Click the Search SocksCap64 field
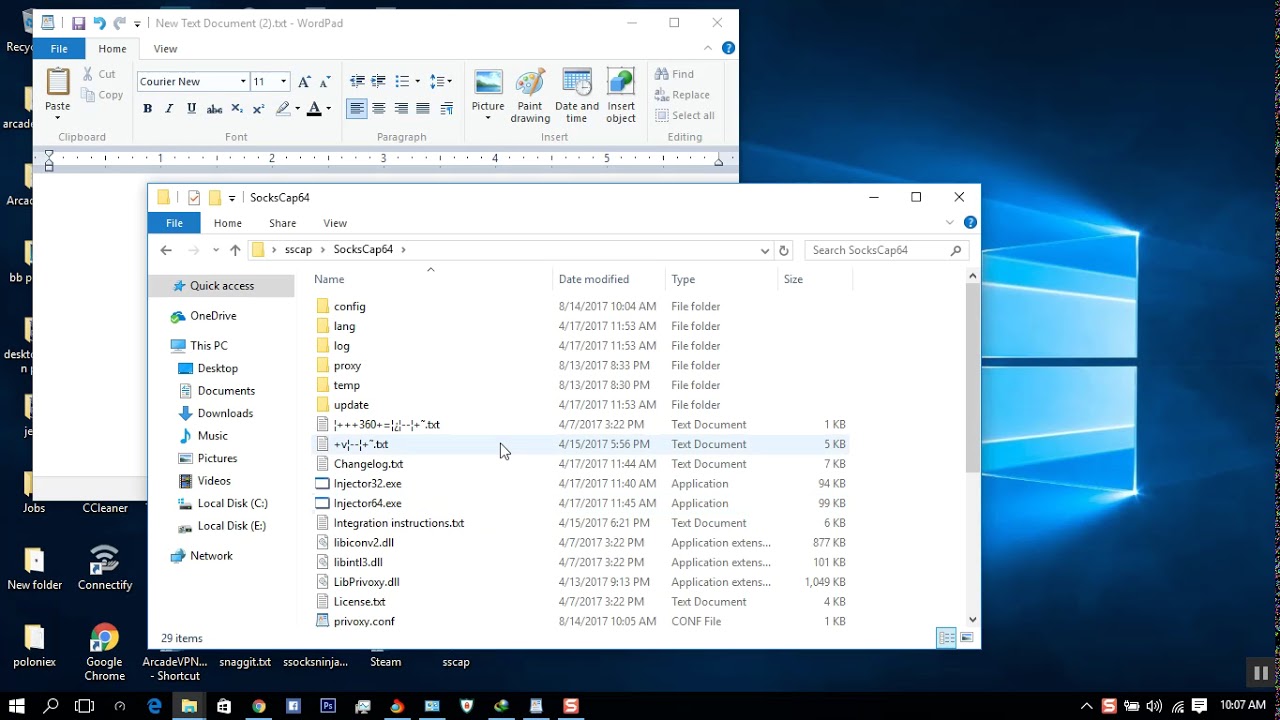Image resolution: width=1280 pixels, height=720 pixels. pos(887,250)
